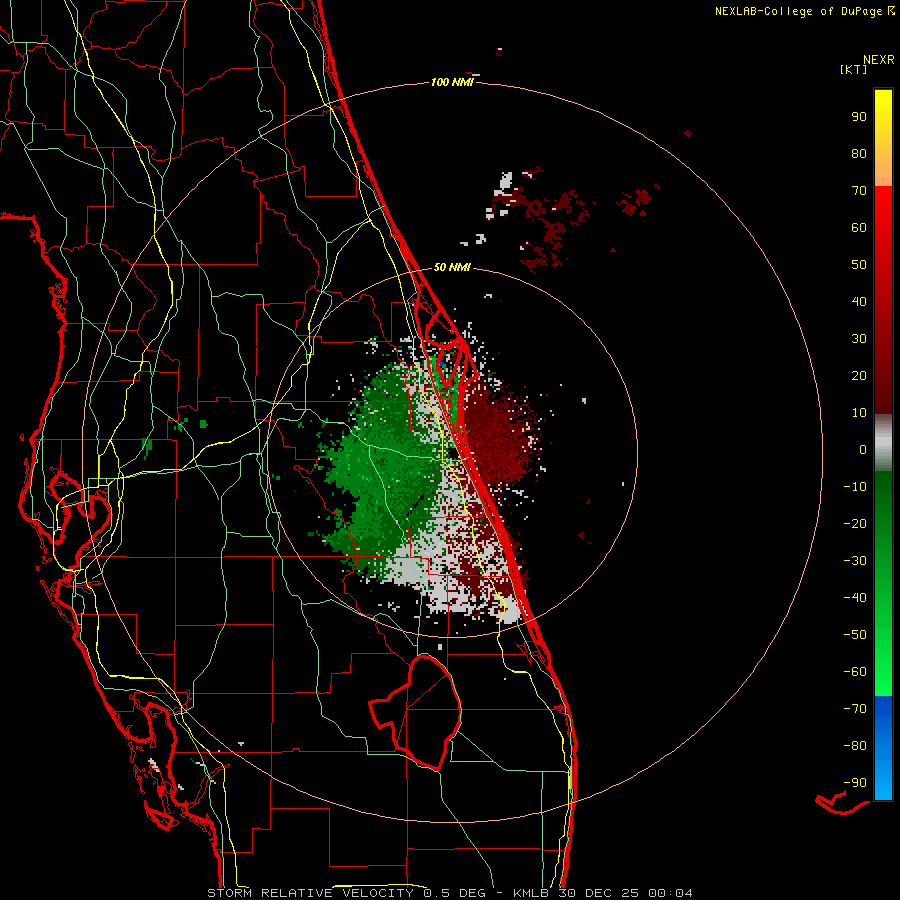This screenshot has width=900, height=900.
Task: Click the gray zero-velocity band on color bar
Action: click(883, 443)
